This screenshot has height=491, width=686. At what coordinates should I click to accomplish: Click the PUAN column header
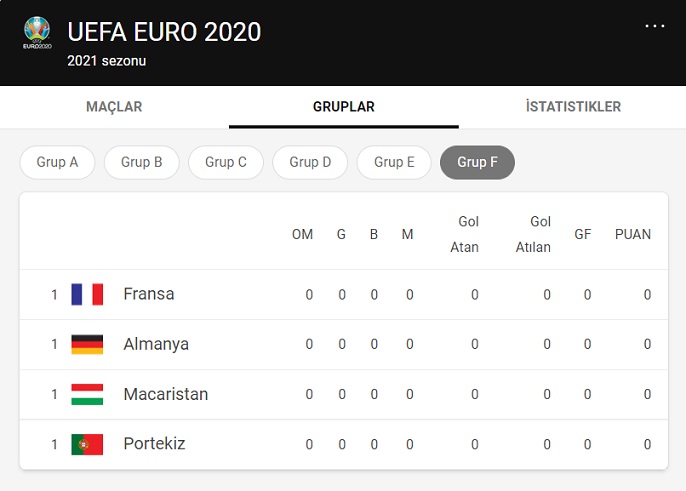coord(632,234)
